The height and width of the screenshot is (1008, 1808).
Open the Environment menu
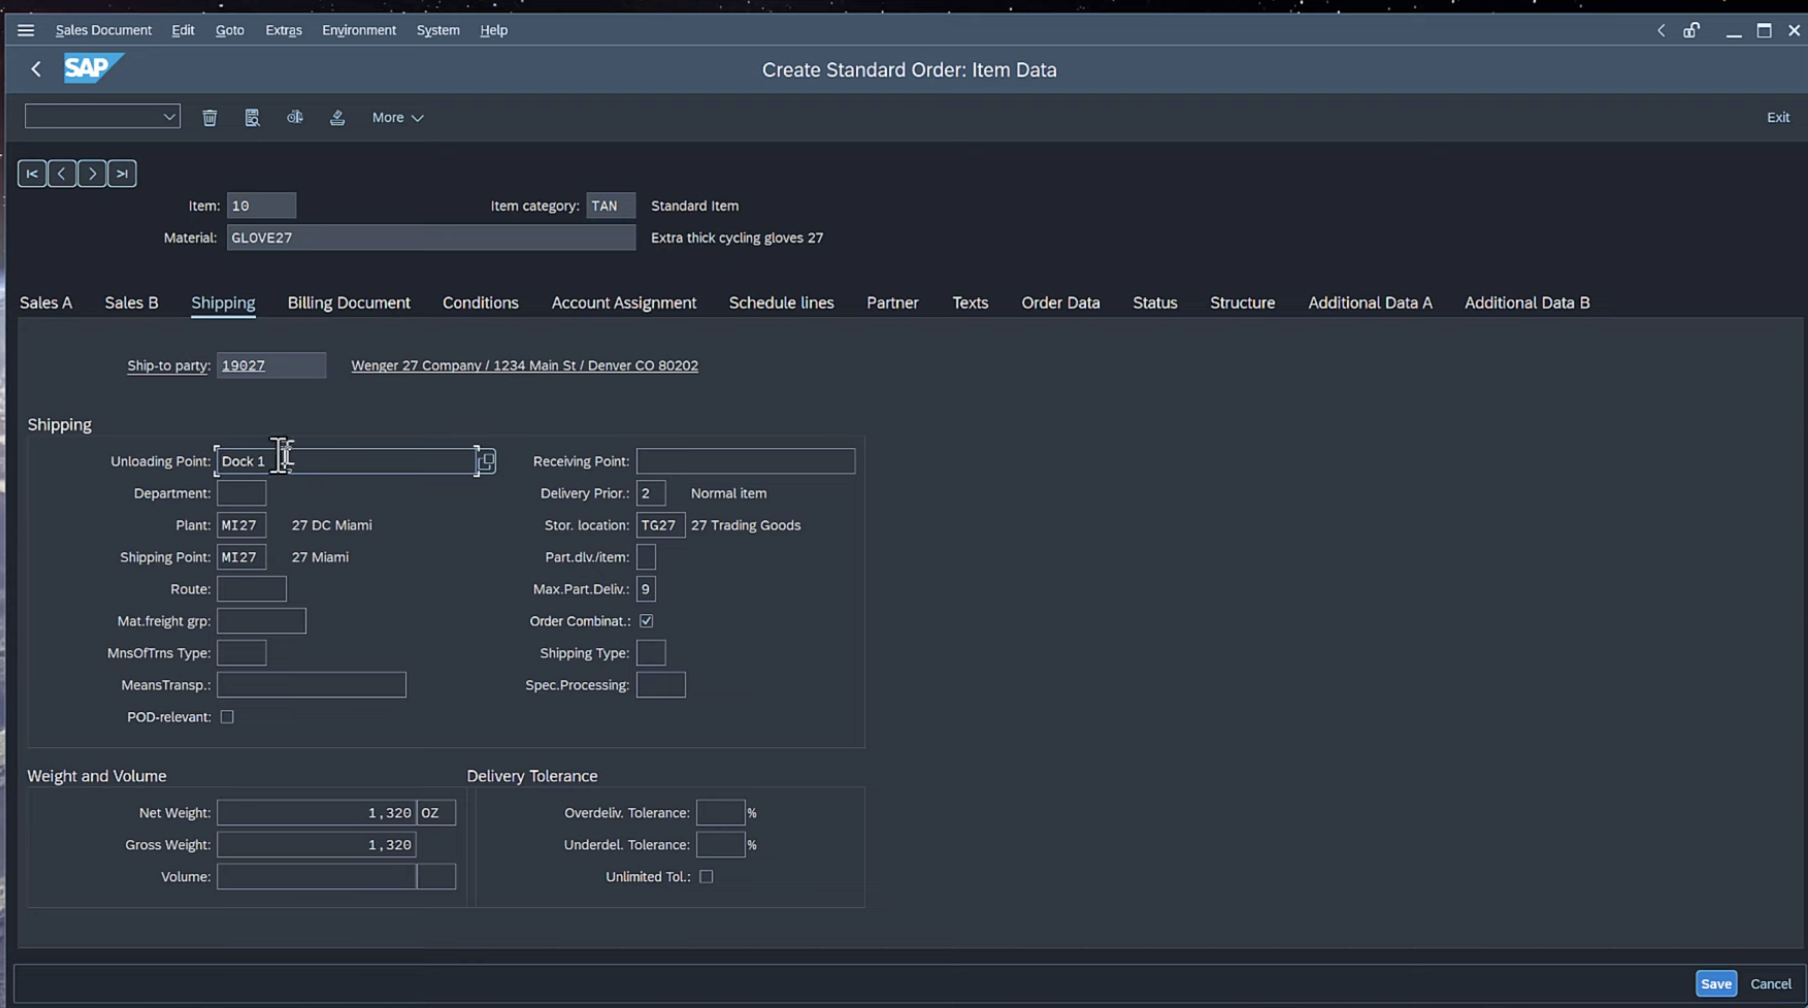(358, 30)
